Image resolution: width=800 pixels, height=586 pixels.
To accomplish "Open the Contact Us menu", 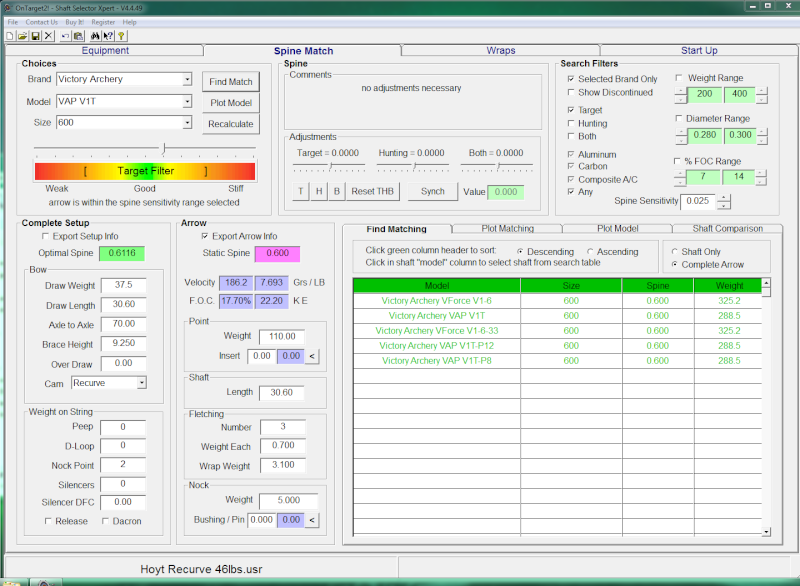I will click(x=42, y=22).
